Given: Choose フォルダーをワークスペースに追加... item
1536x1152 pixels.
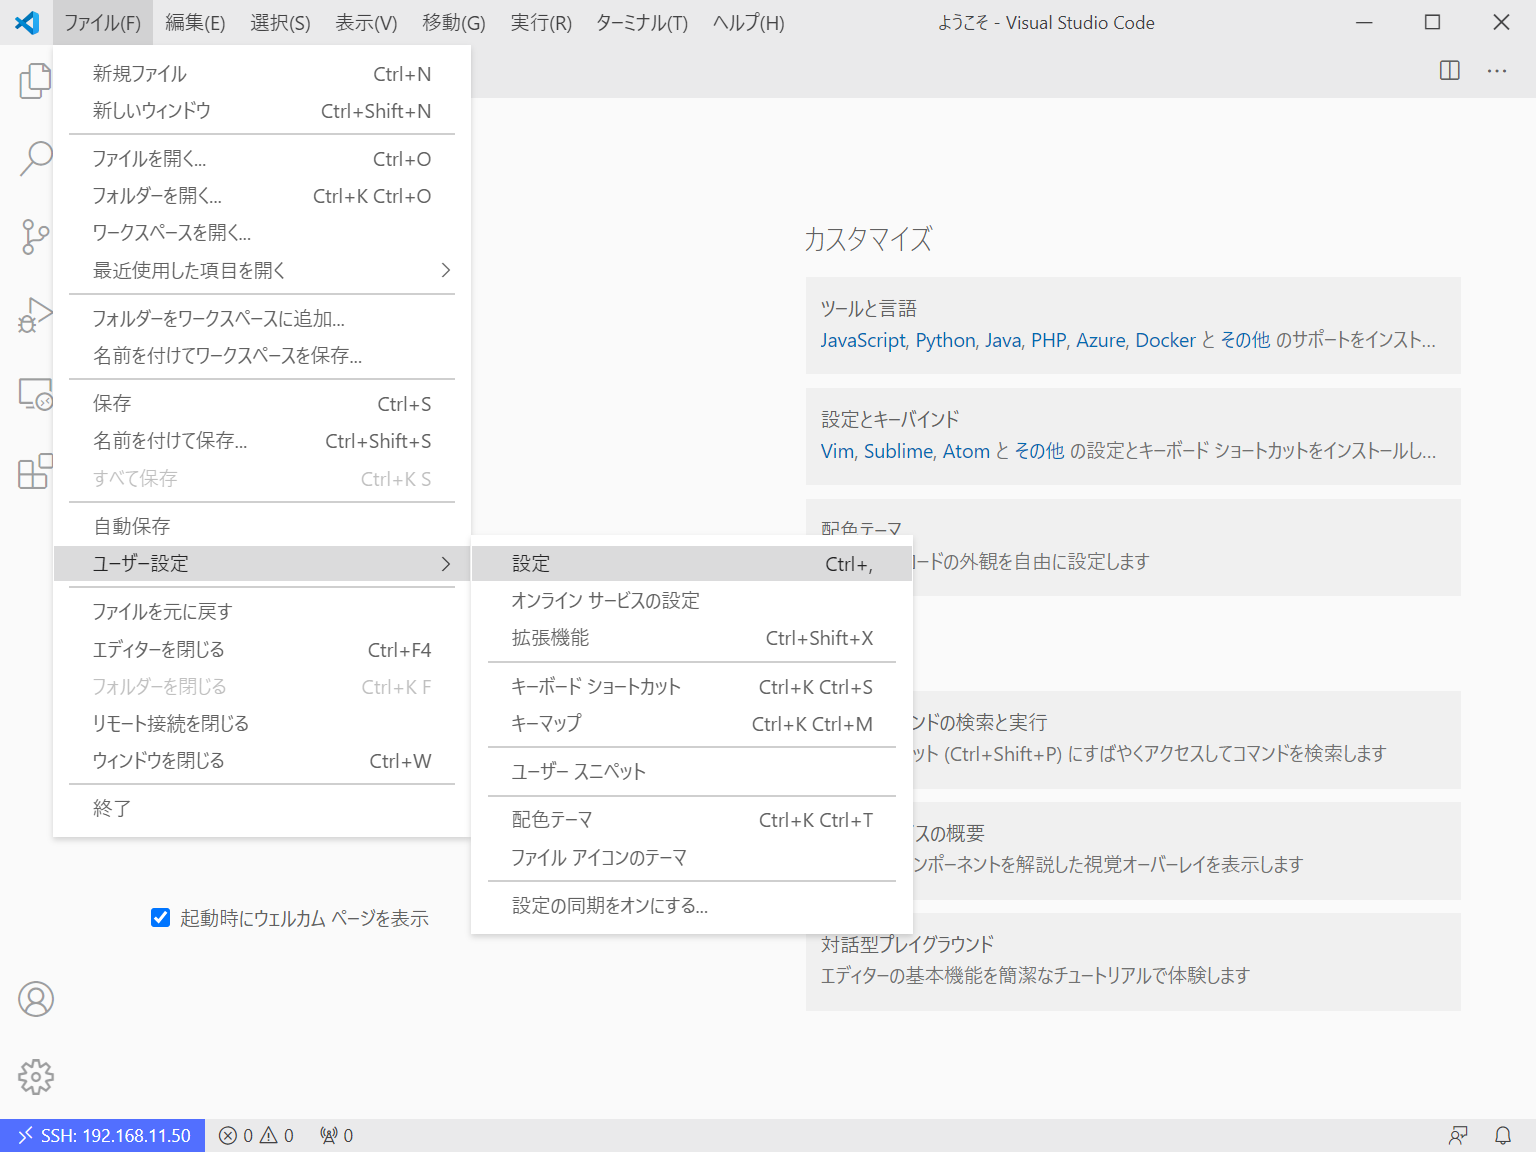Looking at the screenshot, I should [262, 318].
